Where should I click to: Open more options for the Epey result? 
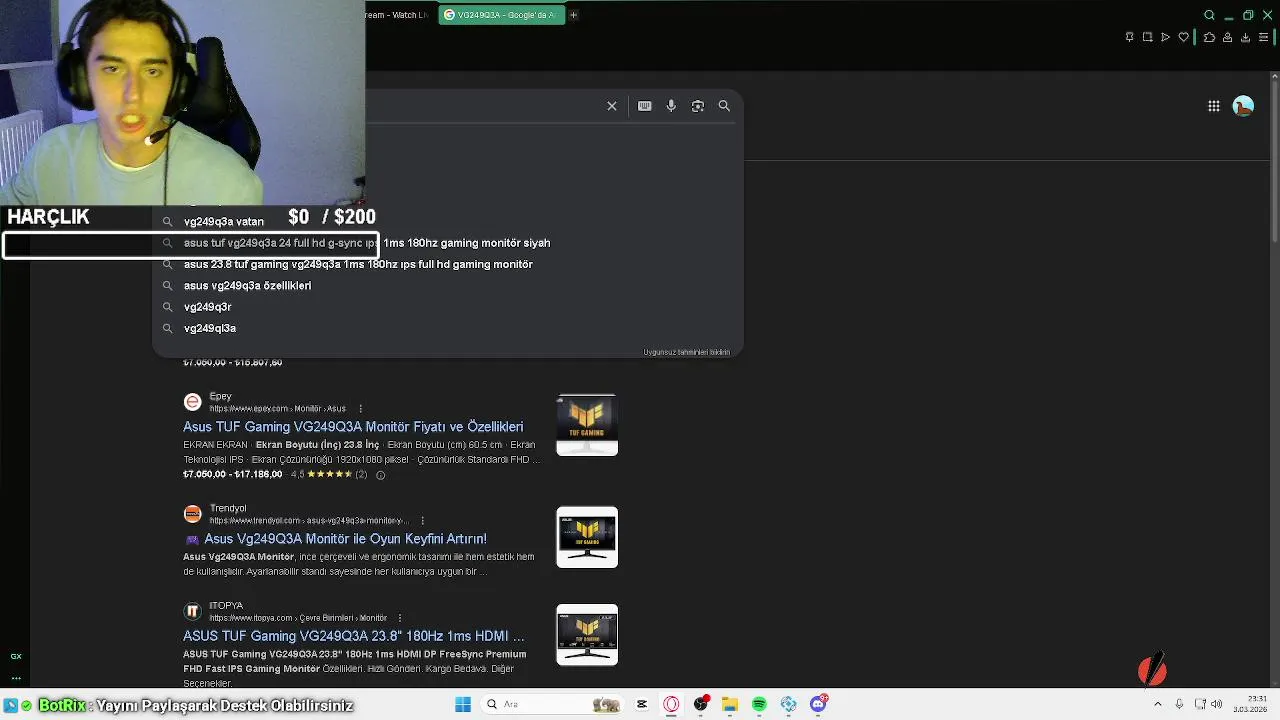pyautogui.click(x=361, y=408)
